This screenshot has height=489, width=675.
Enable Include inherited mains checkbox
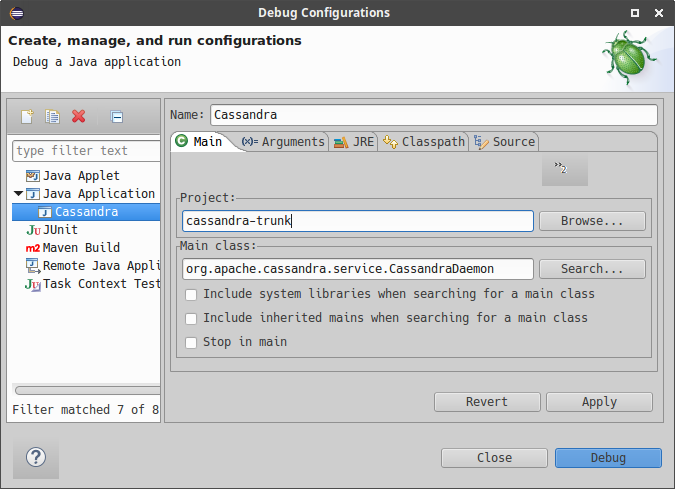pos(192,318)
